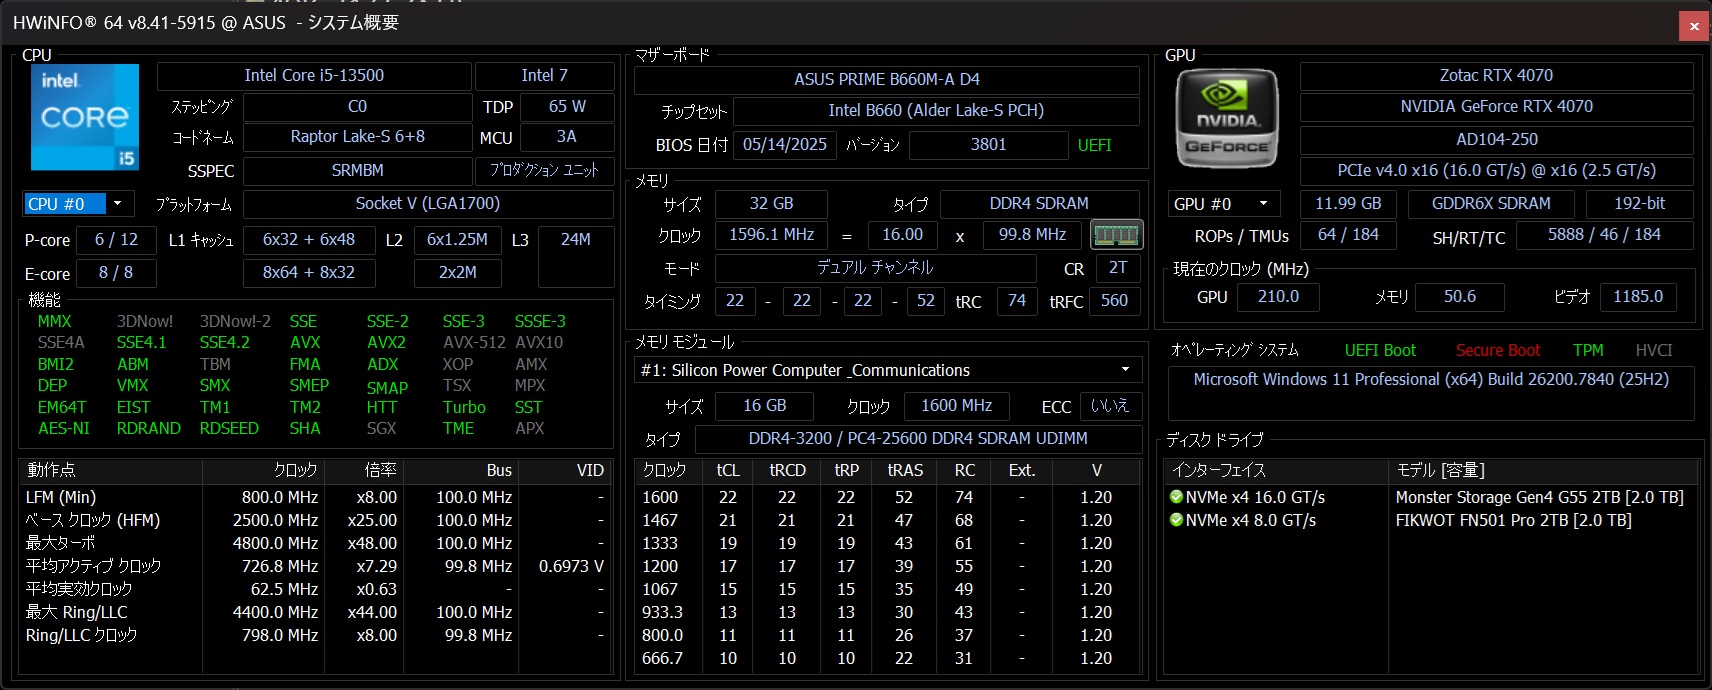Click the memory module chip icon
1712x690 pixels.
coord(1116,235)
